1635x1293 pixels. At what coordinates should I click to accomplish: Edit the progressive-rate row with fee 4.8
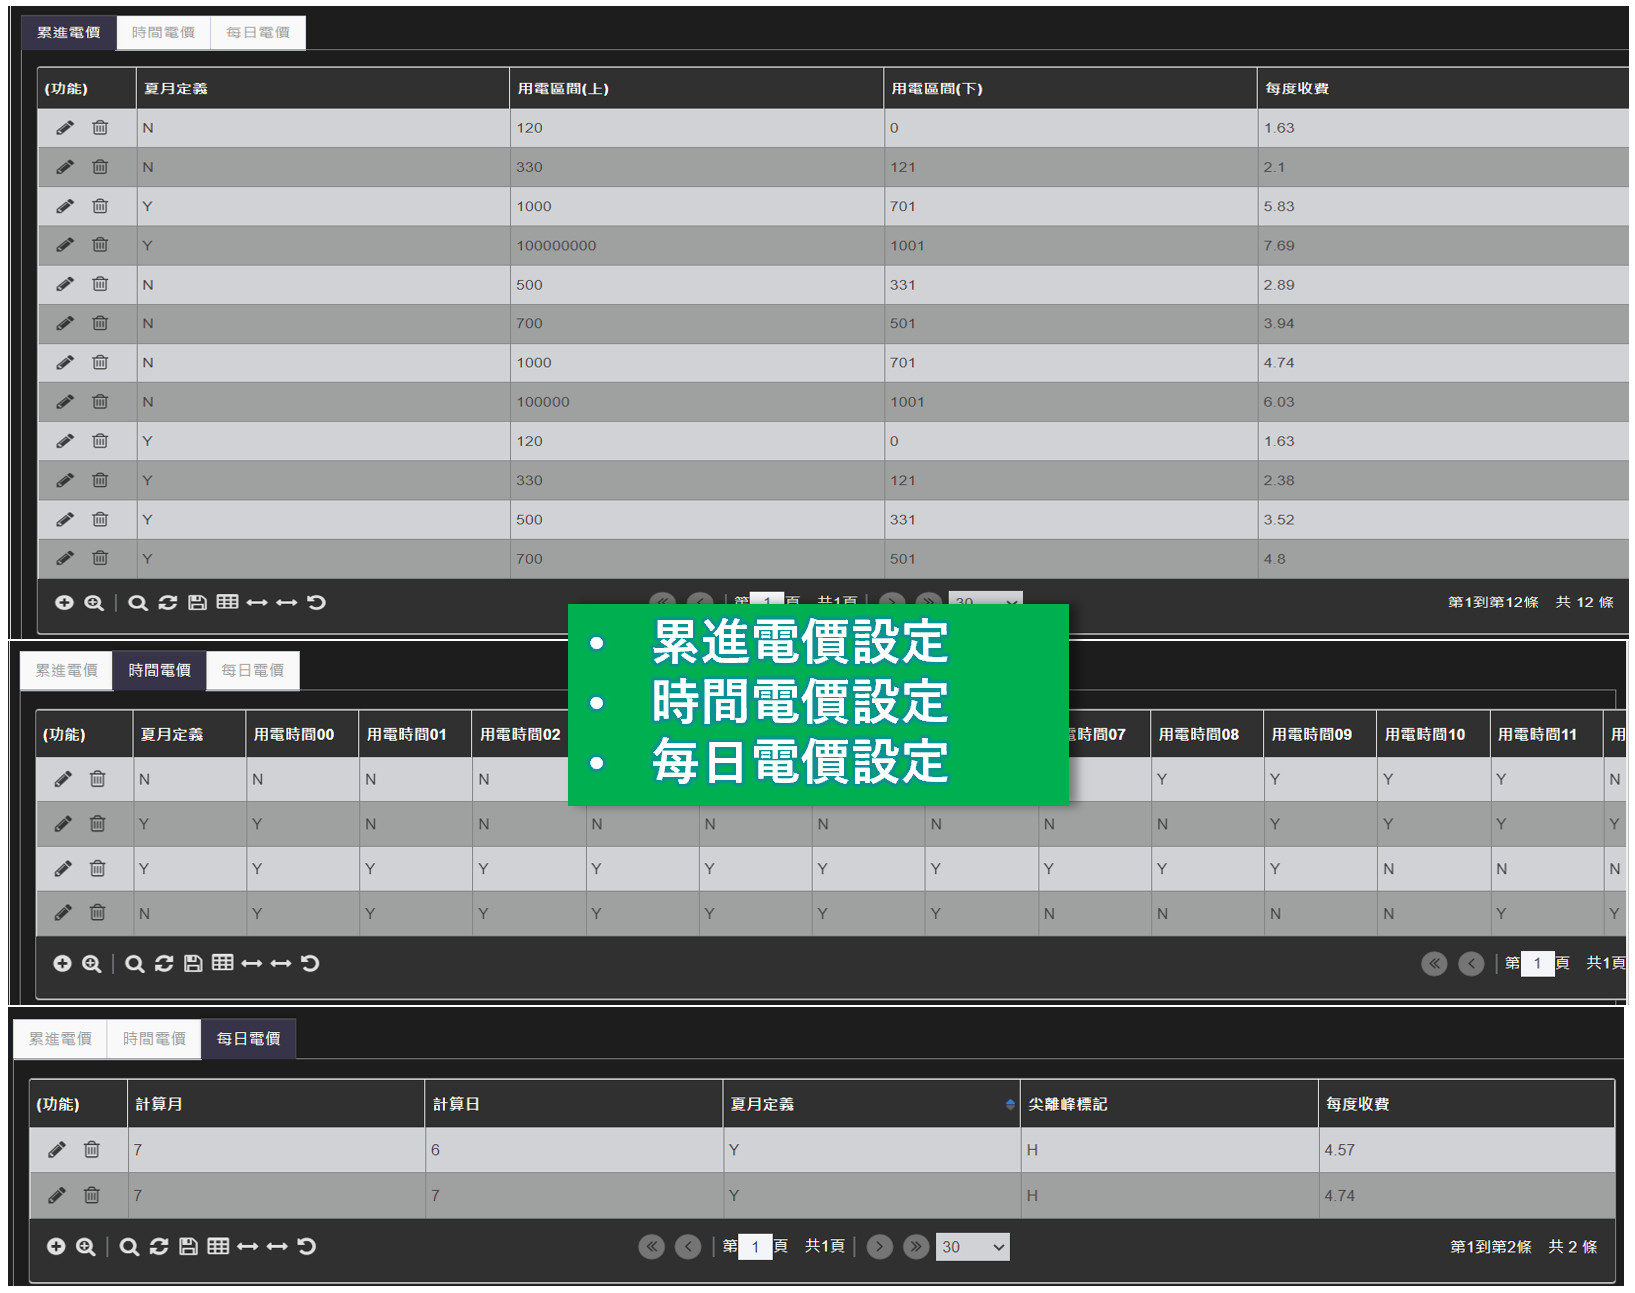[65, 558]
